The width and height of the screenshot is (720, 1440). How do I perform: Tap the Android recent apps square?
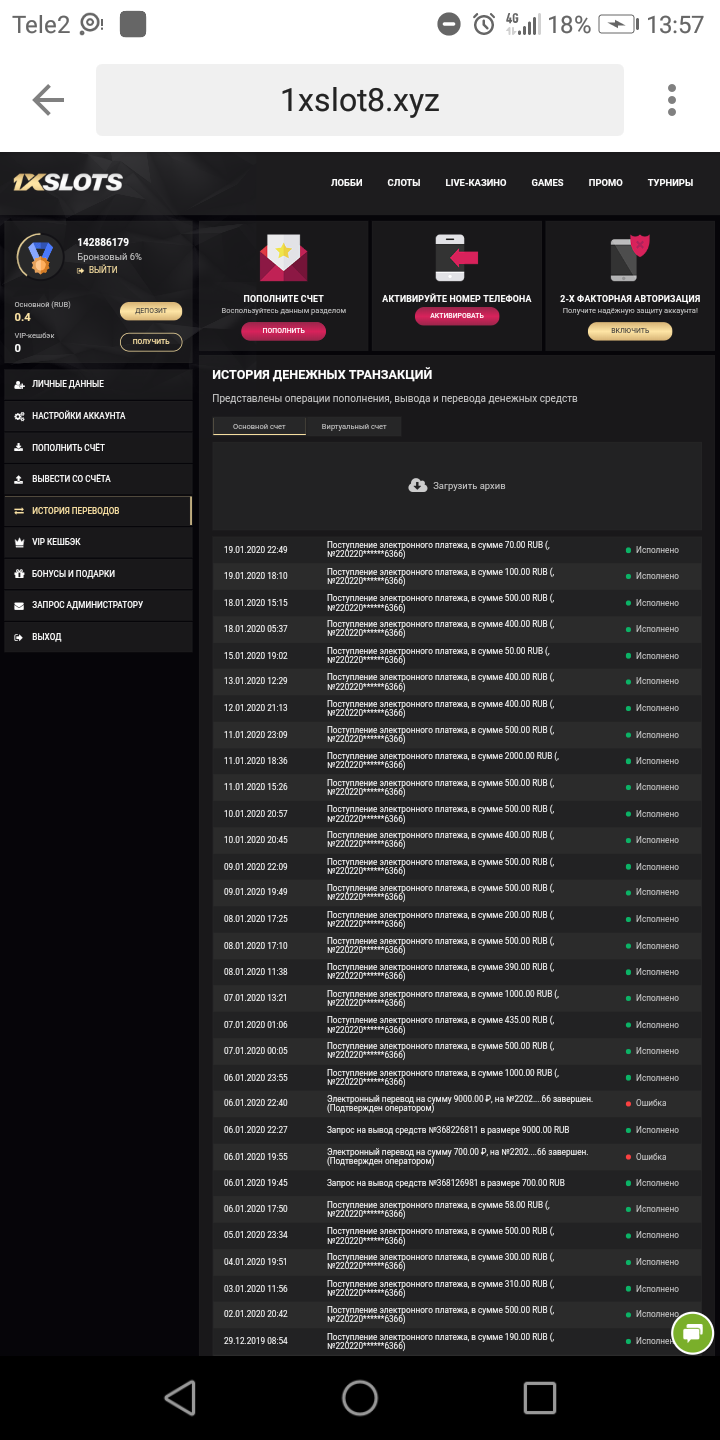540,1398
